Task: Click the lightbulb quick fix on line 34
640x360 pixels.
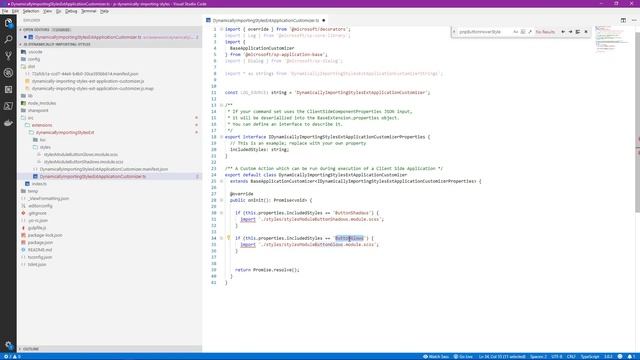Action: pyautogui.click(x=229, y=238)
